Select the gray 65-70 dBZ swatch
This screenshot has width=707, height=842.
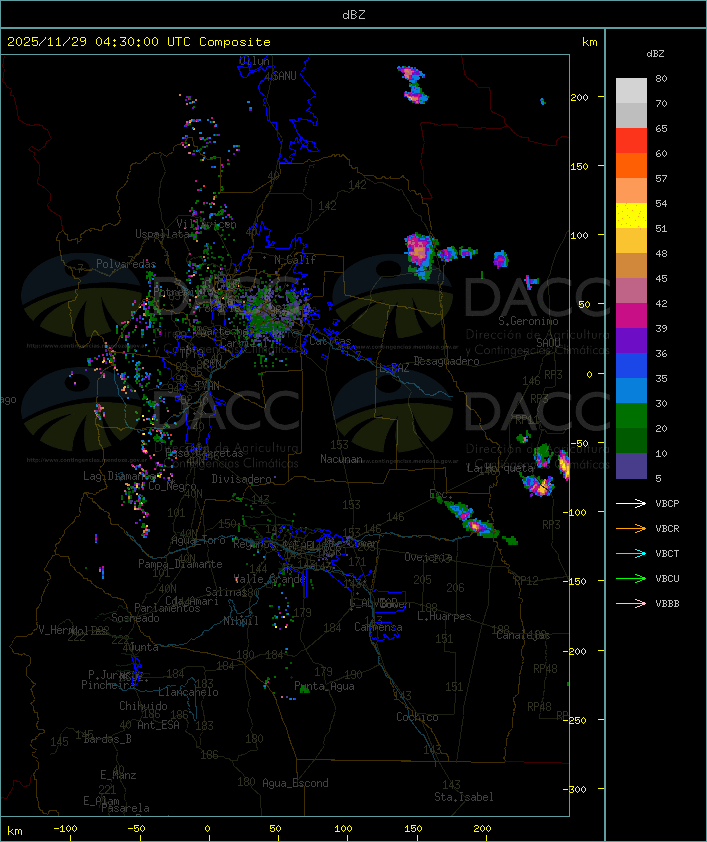click(631, 115)
